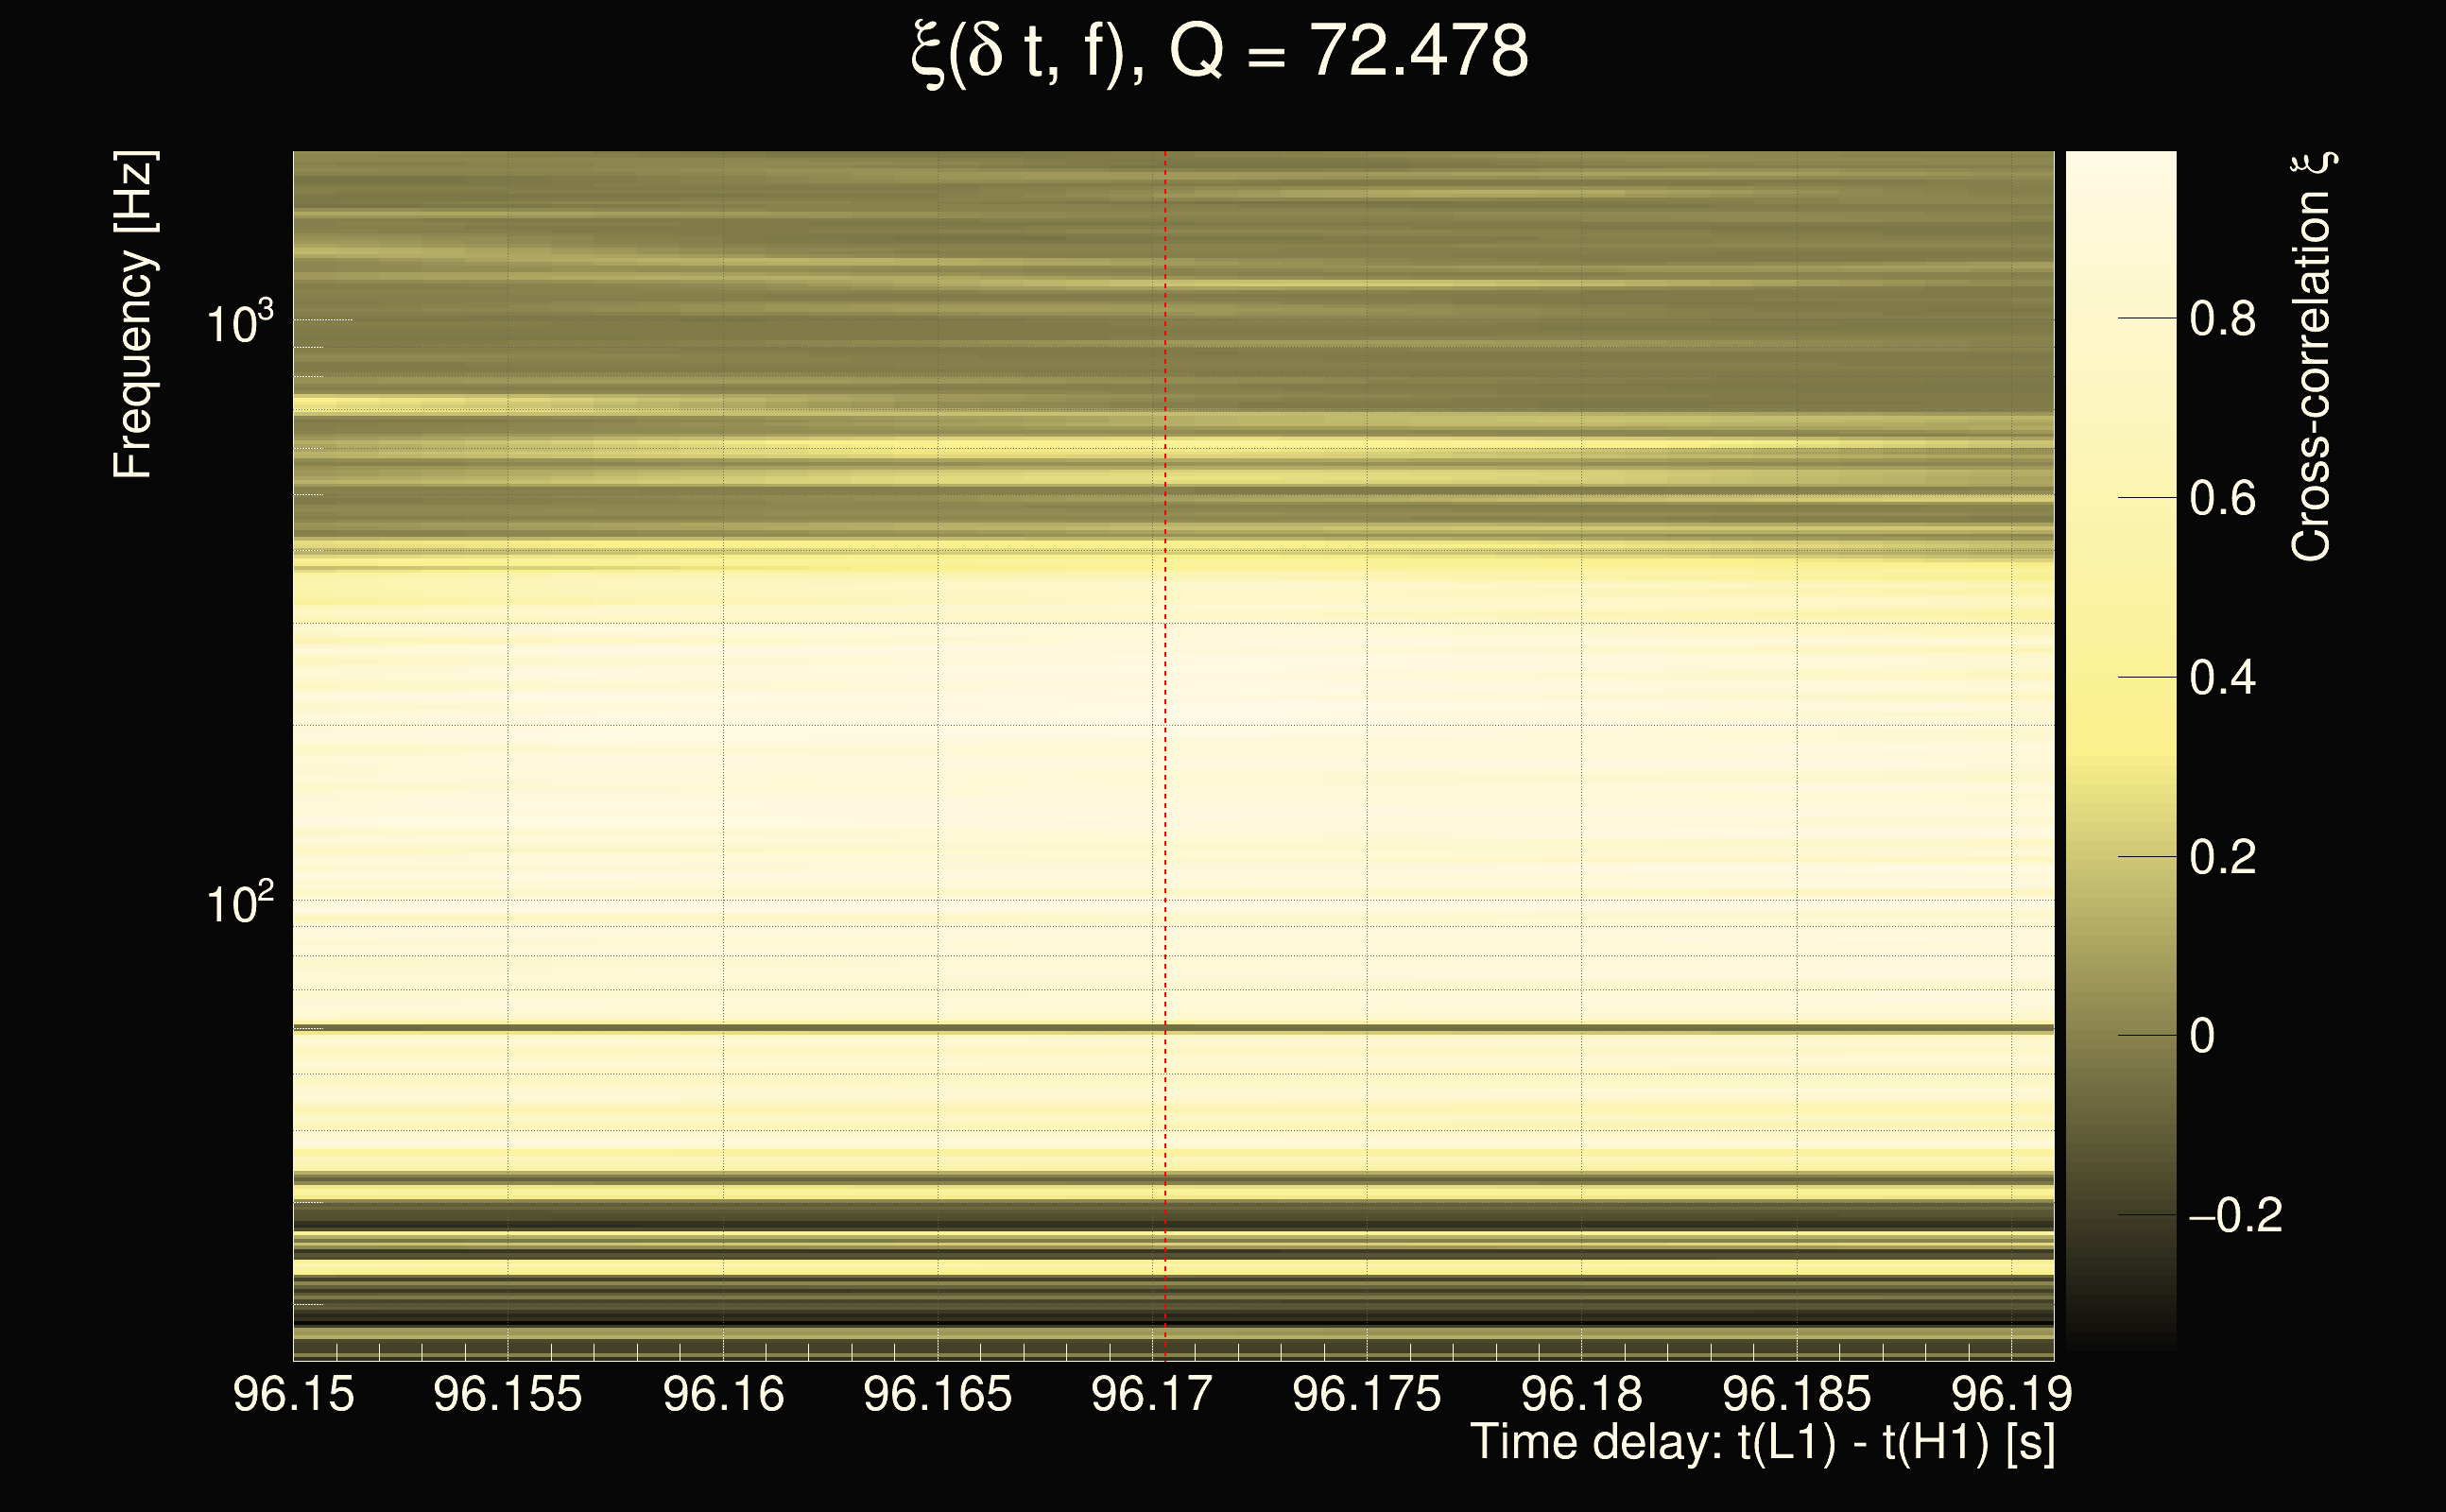Click the 0.8 value on the colorbar
The width and height of the screenshot is (2446, 1512).
(x=2222, y=319)
